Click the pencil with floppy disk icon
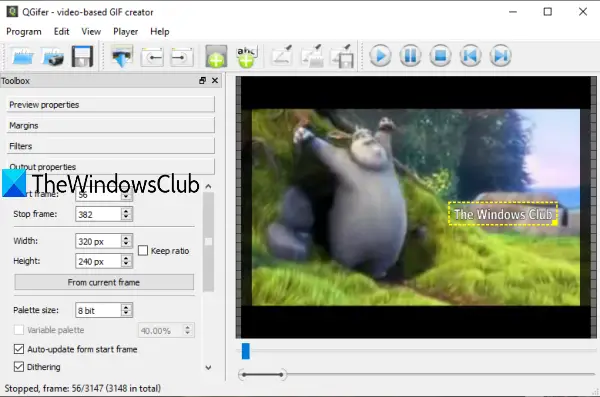Screen dimensions: 600x397 click(342, 56)
